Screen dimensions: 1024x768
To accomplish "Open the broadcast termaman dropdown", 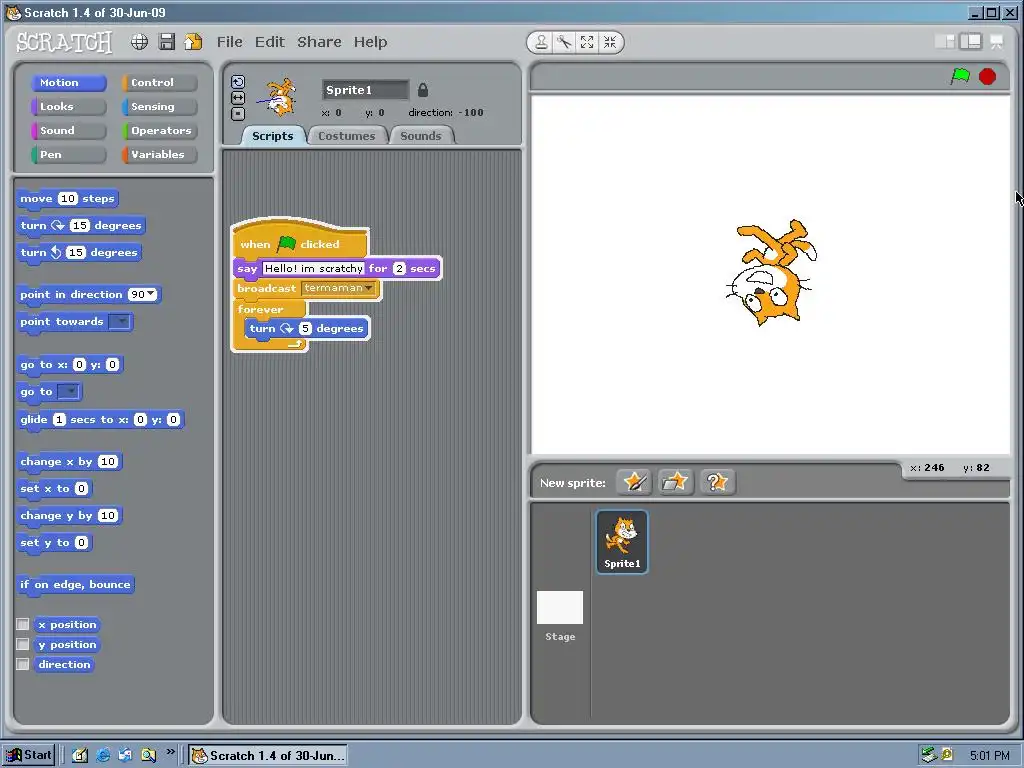I will point(369,288).
